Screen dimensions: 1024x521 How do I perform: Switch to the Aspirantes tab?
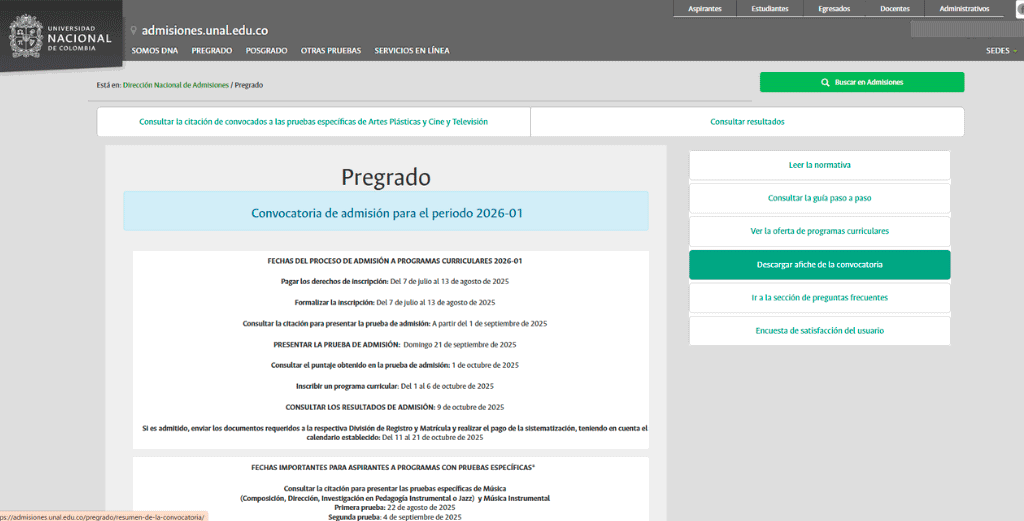(x=705, y=9)
